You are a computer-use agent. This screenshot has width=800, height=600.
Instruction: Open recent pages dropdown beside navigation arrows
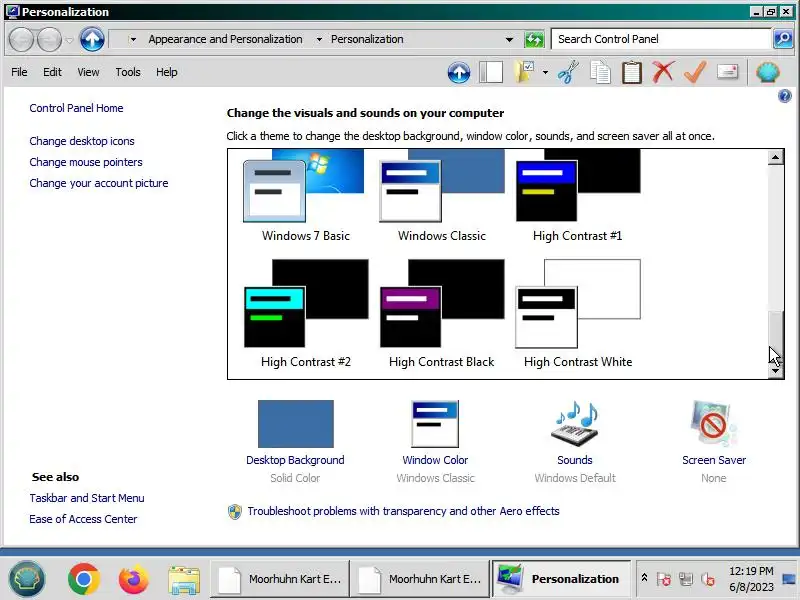click(x=69, y=39)
